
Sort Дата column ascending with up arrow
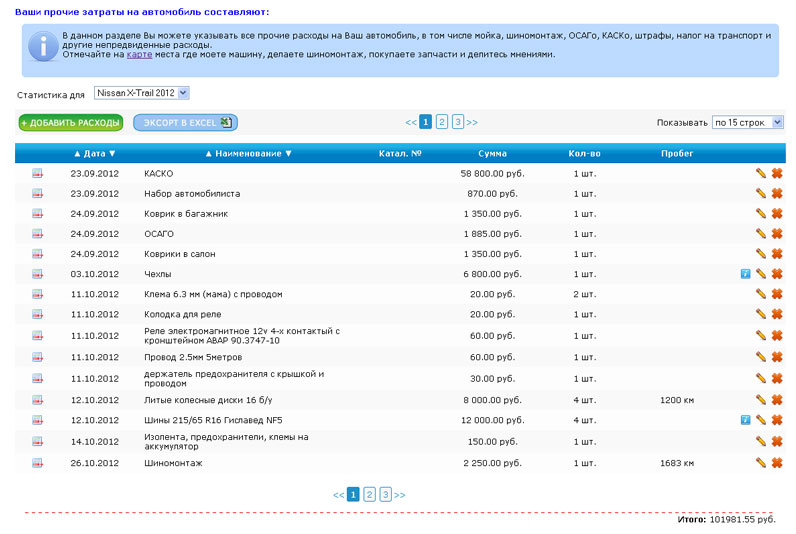77,154
